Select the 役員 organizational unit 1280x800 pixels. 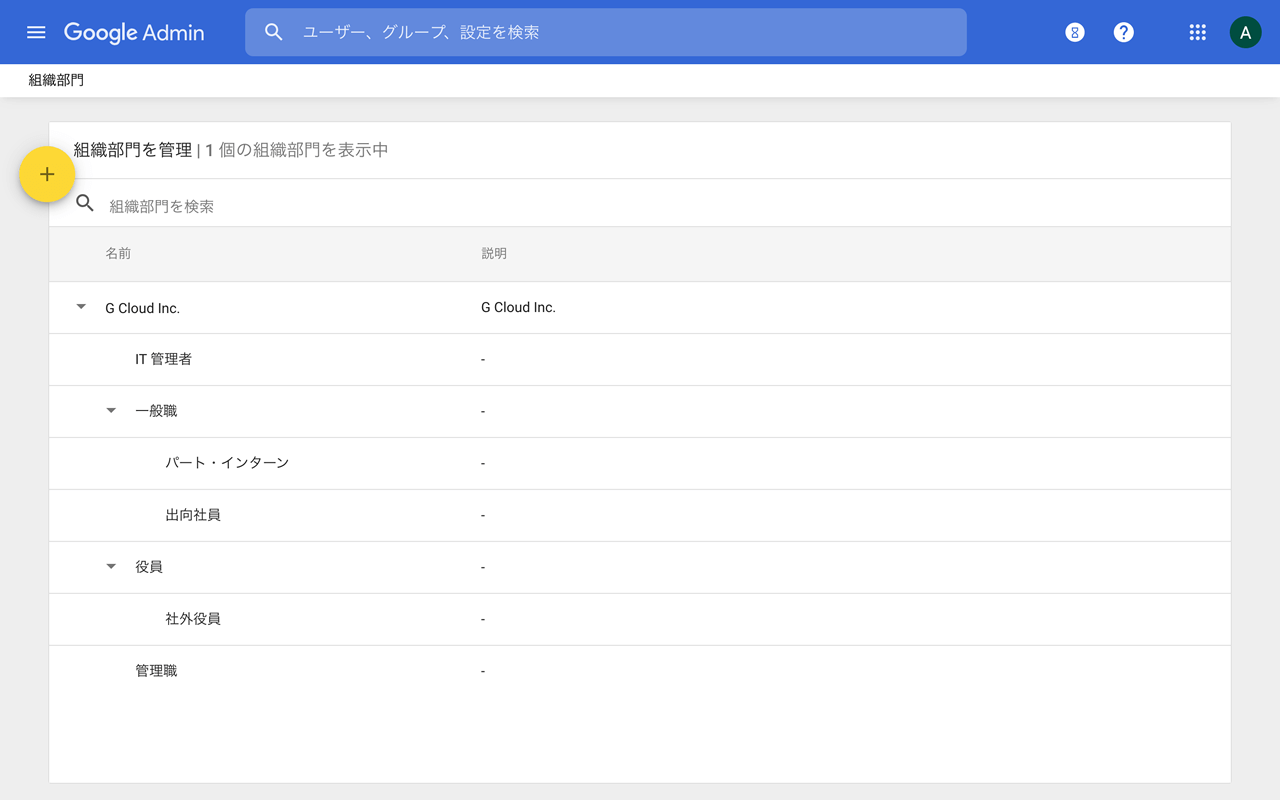tap(149, 567)
